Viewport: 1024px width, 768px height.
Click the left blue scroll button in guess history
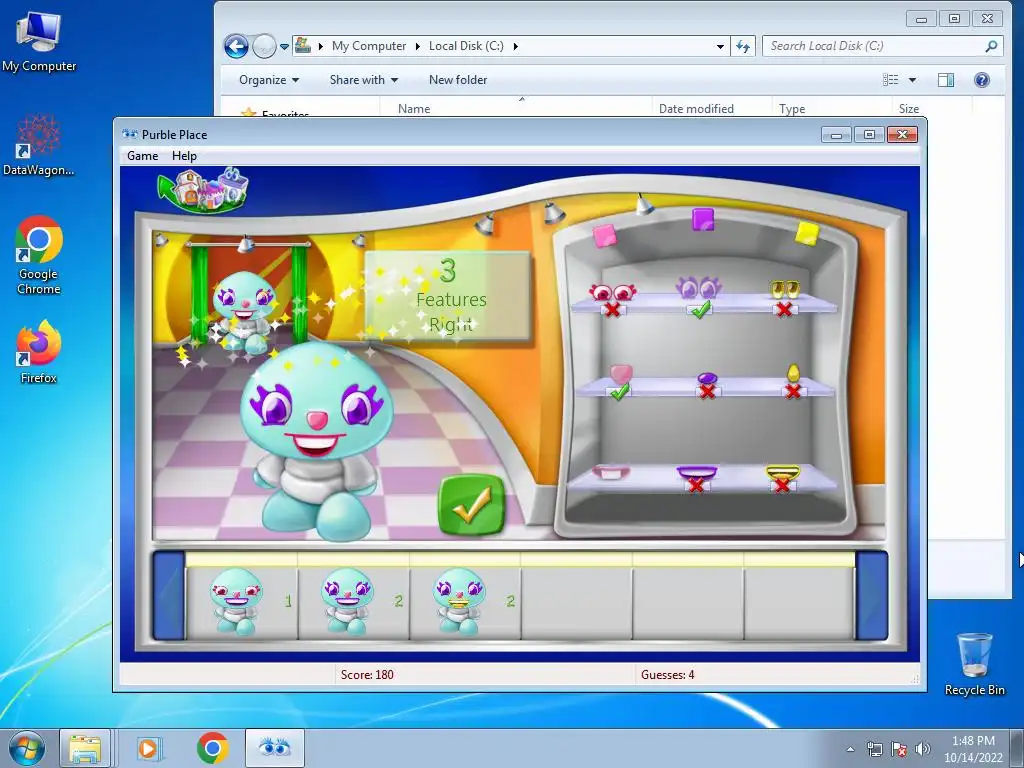point(168,596)
